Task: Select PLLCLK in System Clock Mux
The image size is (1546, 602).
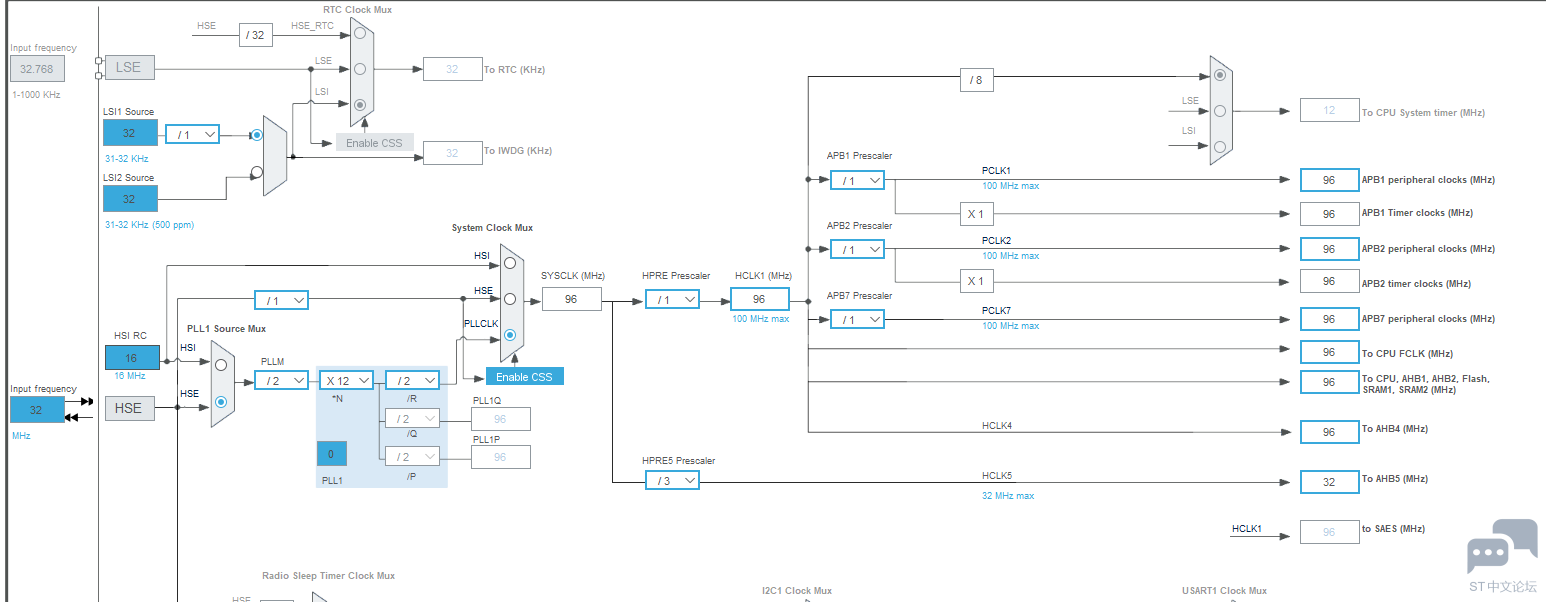Action: (x=510, y=335)
